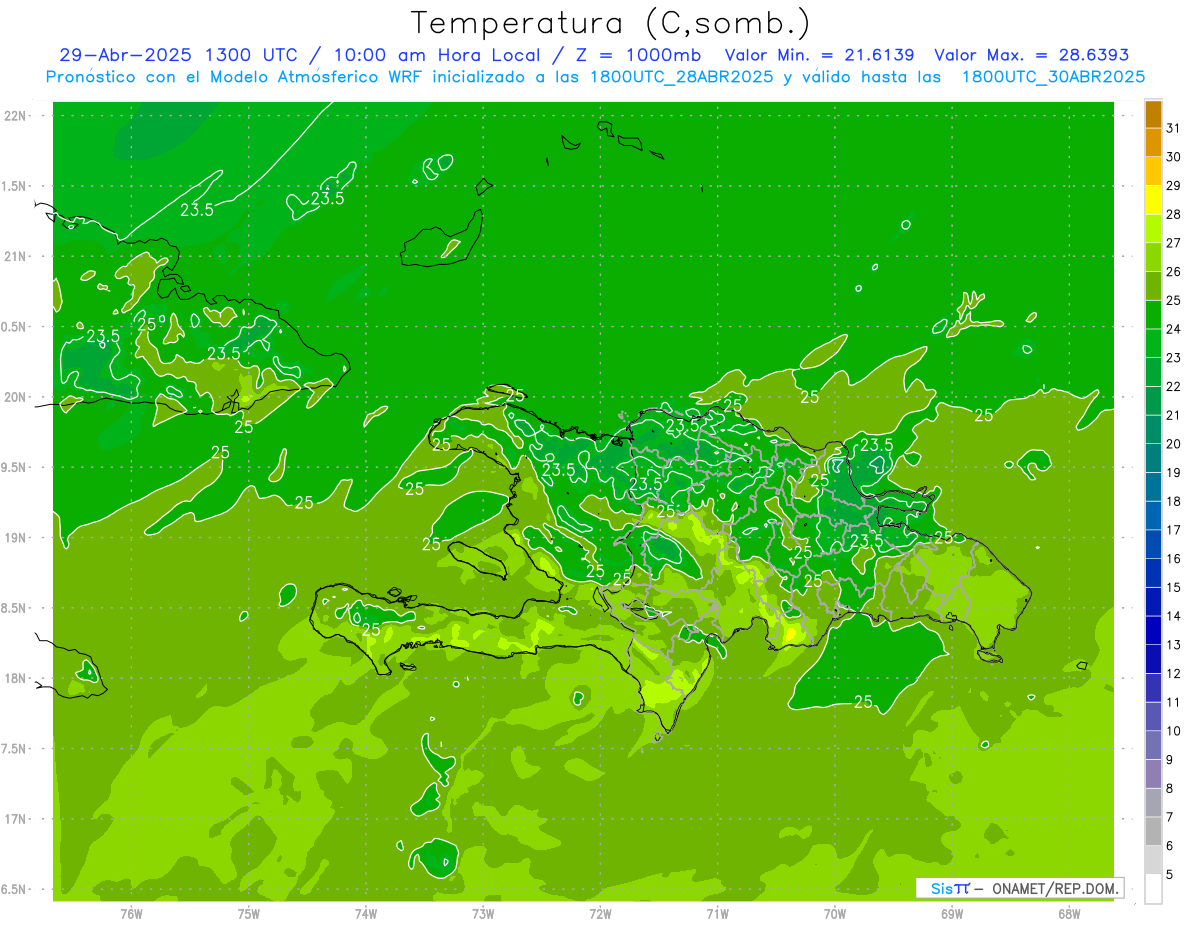This screenshot has height=927, width=1200.
Task: Pick the dark orange swatch above 31
Action: click(x=1153, y=114)
